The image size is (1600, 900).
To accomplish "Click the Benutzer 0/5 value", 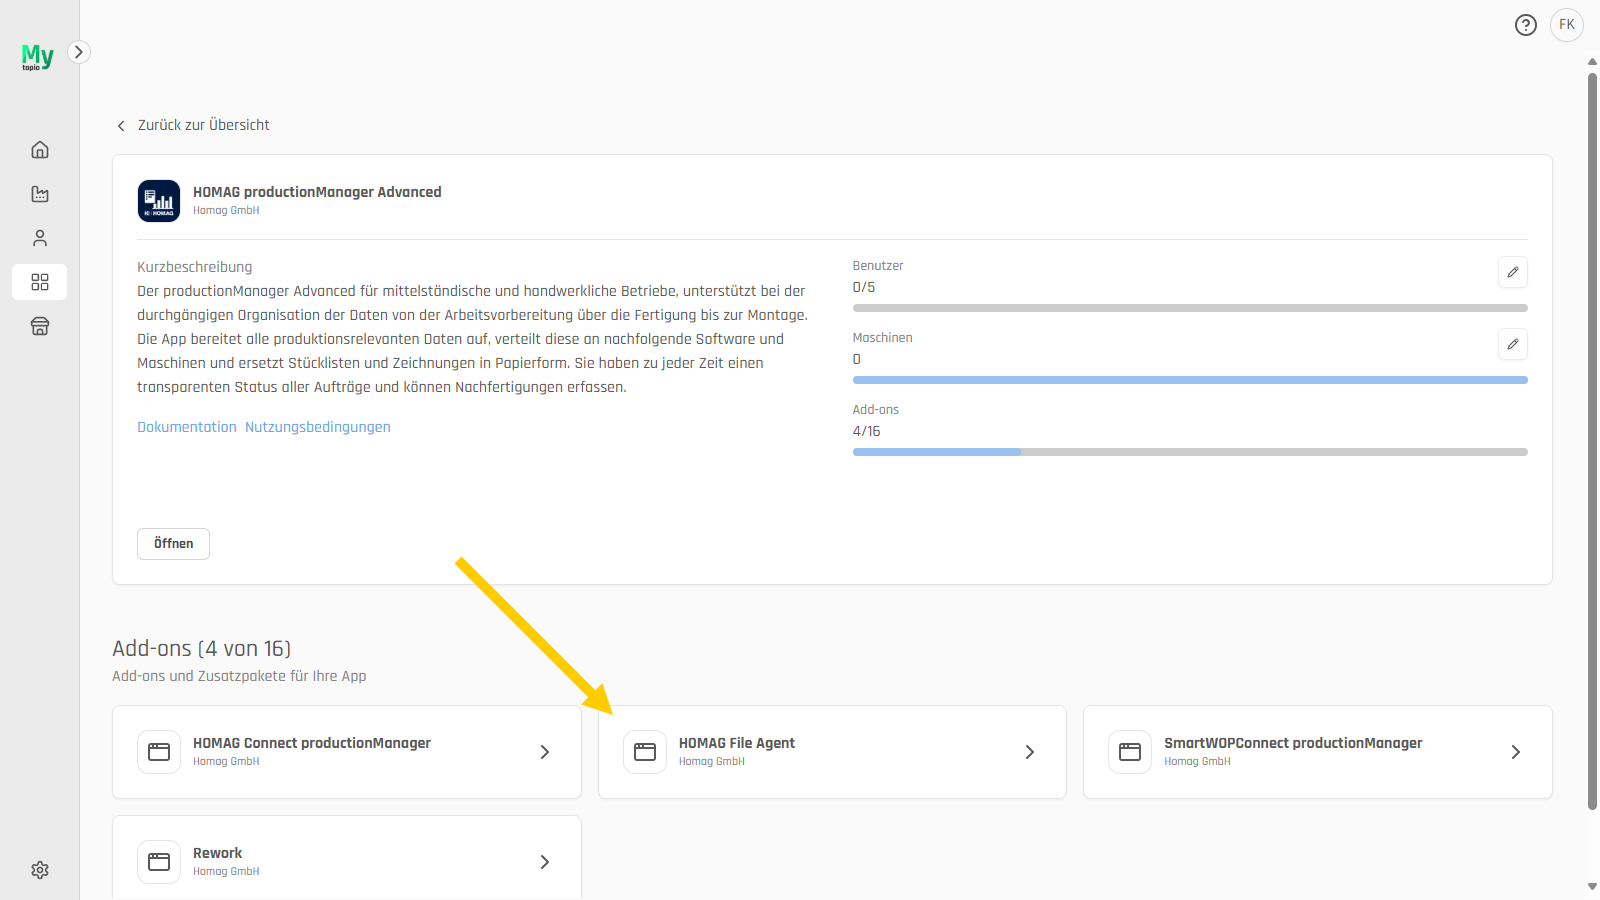I will pyautogui.click(x=864, y=287).
